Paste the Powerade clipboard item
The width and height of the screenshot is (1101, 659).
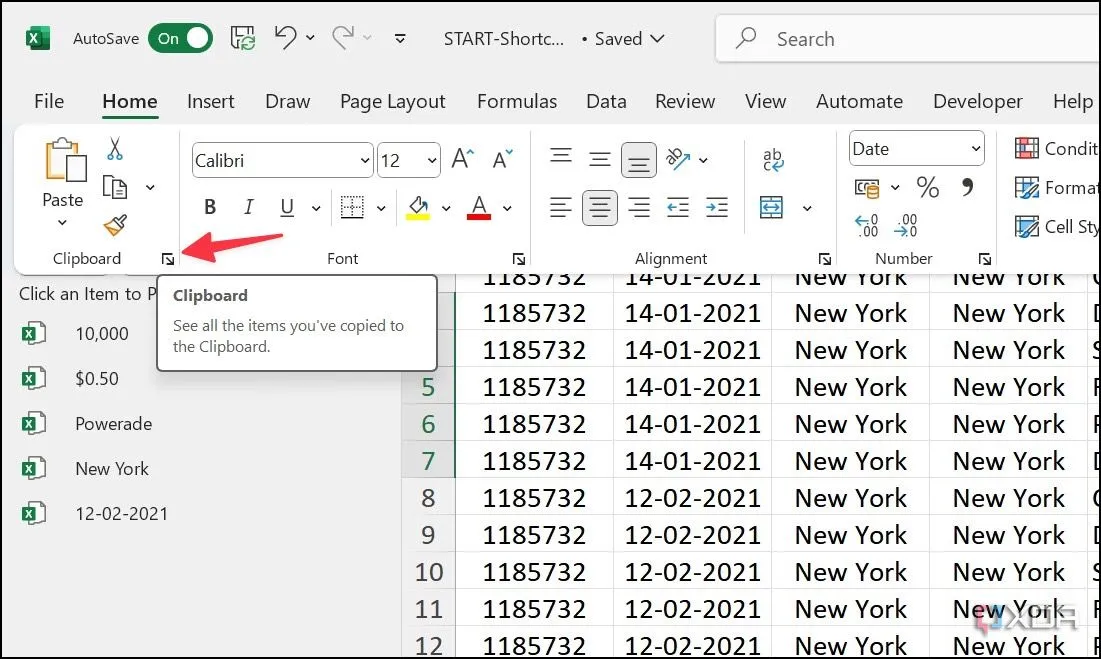click(113, 424)
